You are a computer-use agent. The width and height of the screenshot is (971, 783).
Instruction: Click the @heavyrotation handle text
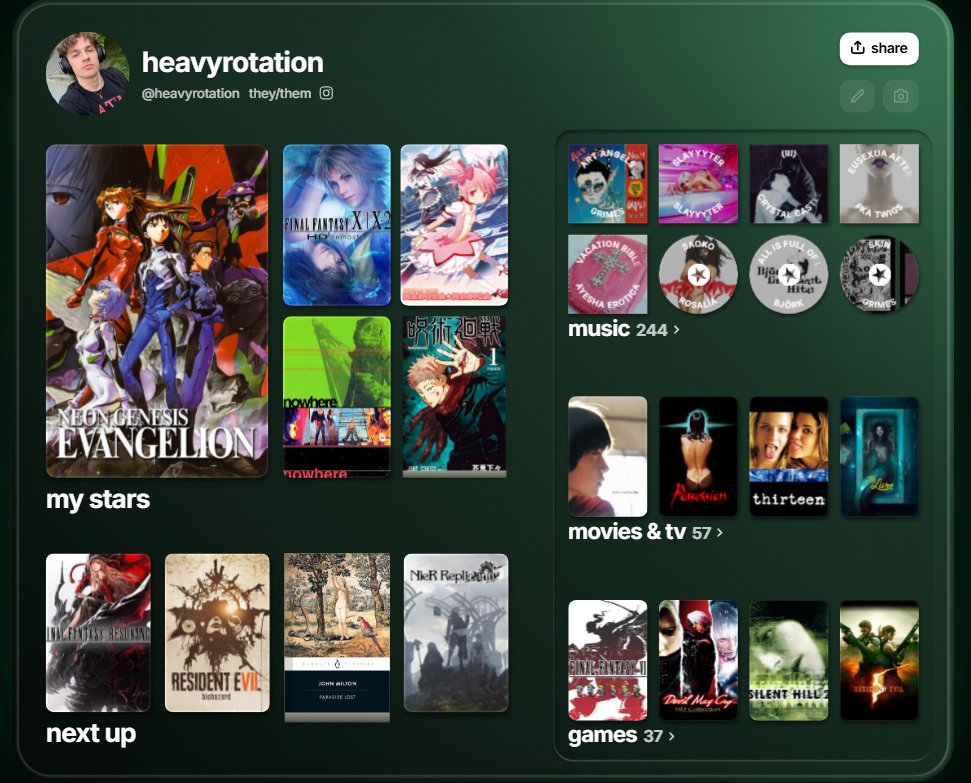190,94
